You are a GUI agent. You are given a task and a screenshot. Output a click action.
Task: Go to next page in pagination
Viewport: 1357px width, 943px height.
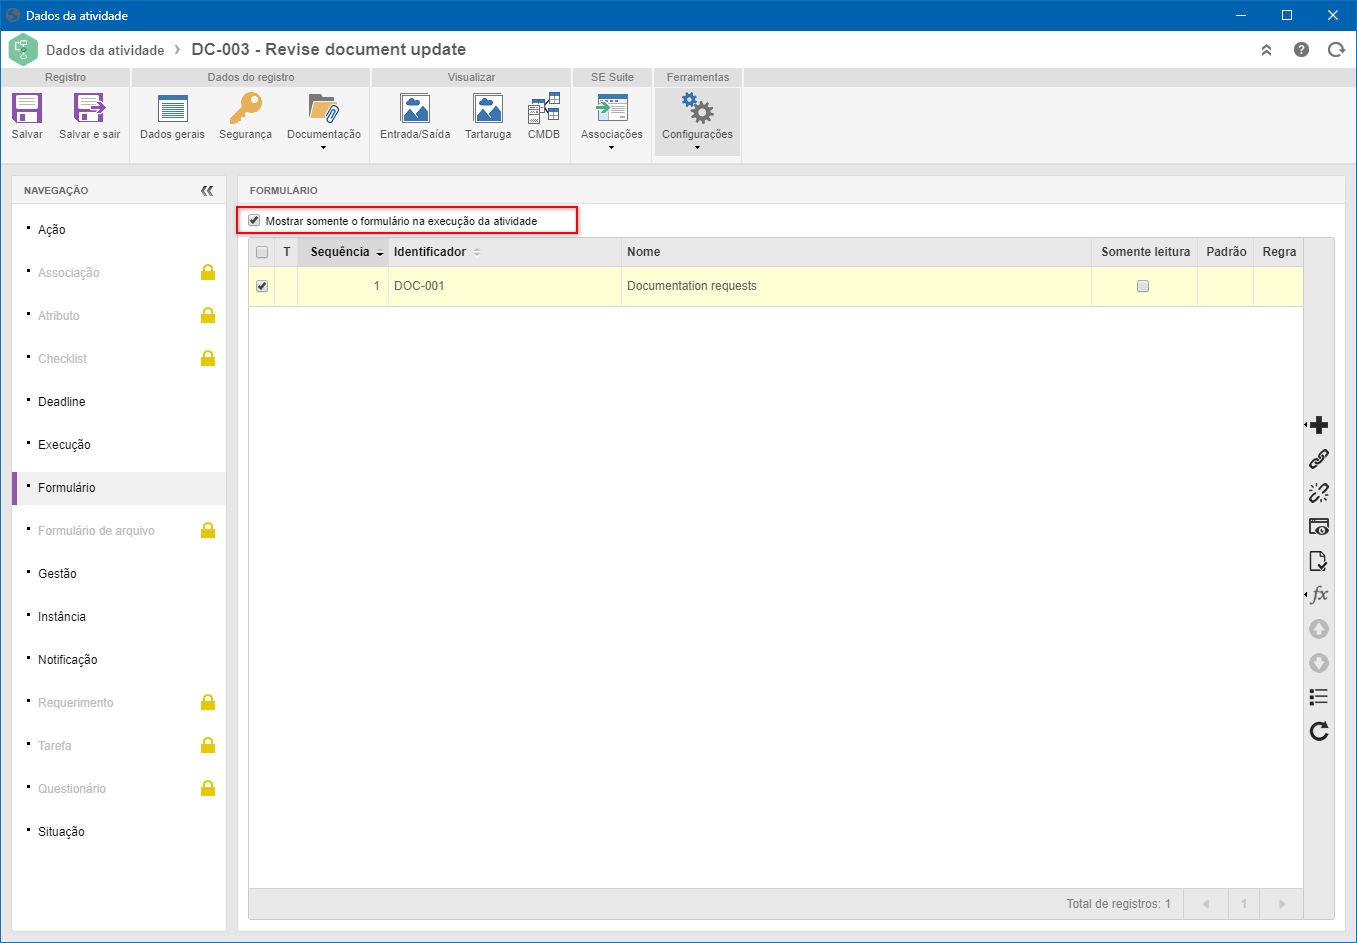click(x=1282, y=904)
